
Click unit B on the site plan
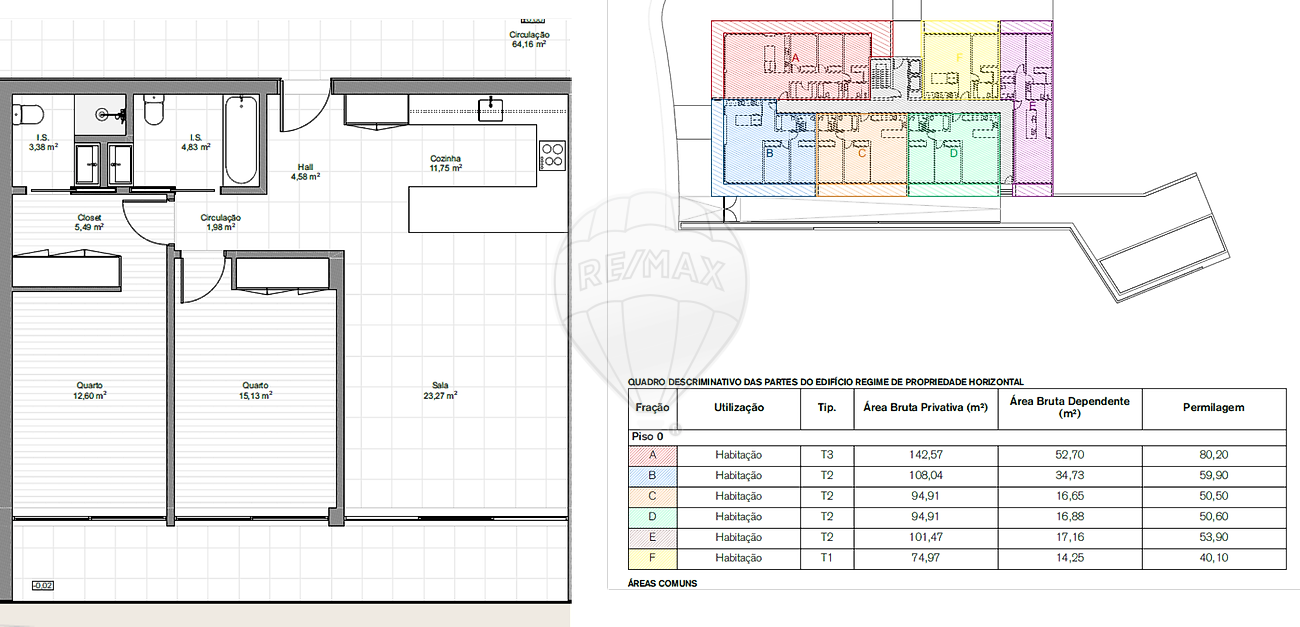768,153
